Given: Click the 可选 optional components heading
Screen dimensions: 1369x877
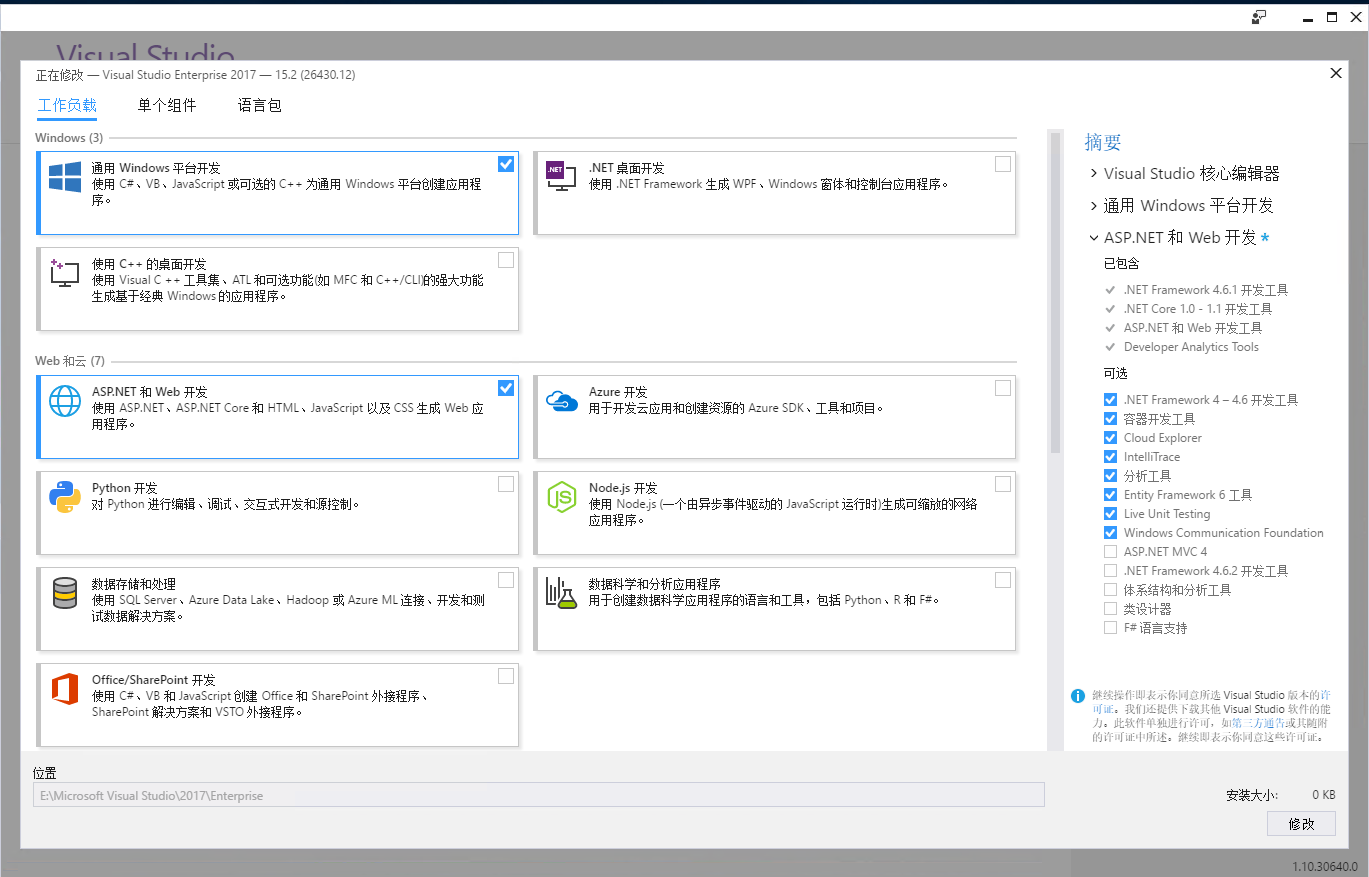Looking at the screenshot, I should tap(1116, 373).
